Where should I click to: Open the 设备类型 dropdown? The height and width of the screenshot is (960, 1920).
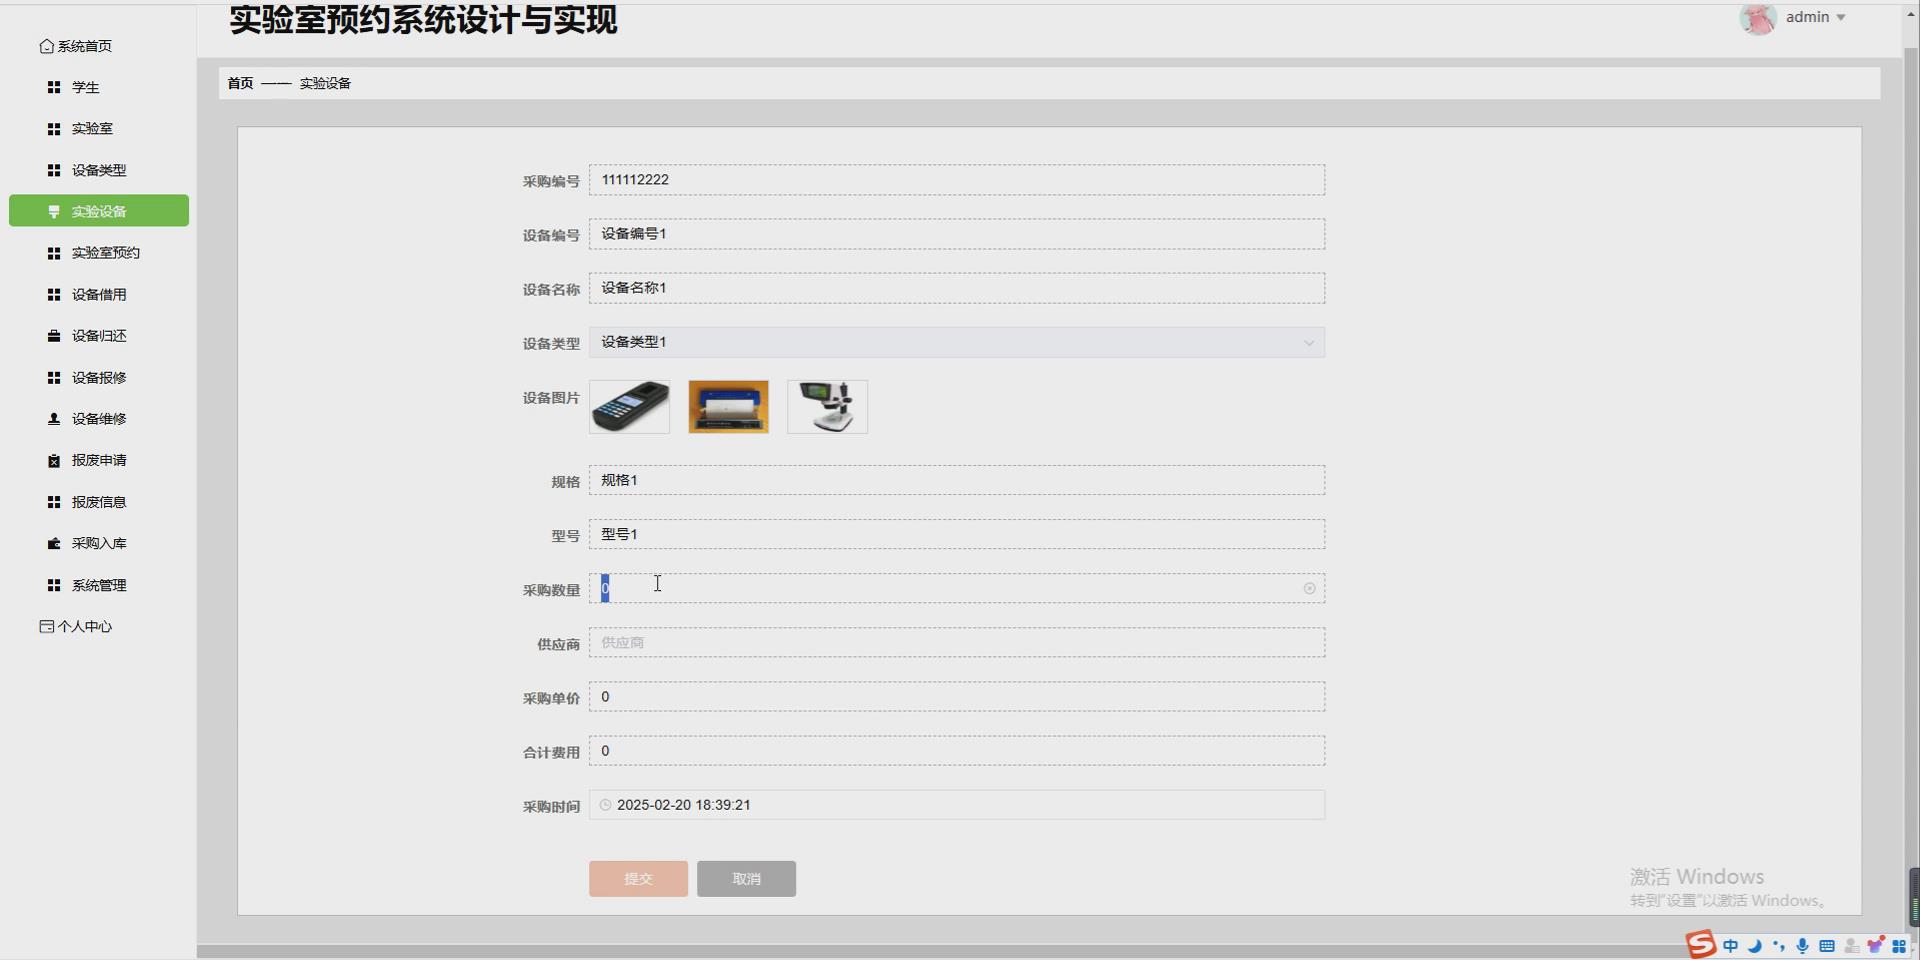[1308, 342]
